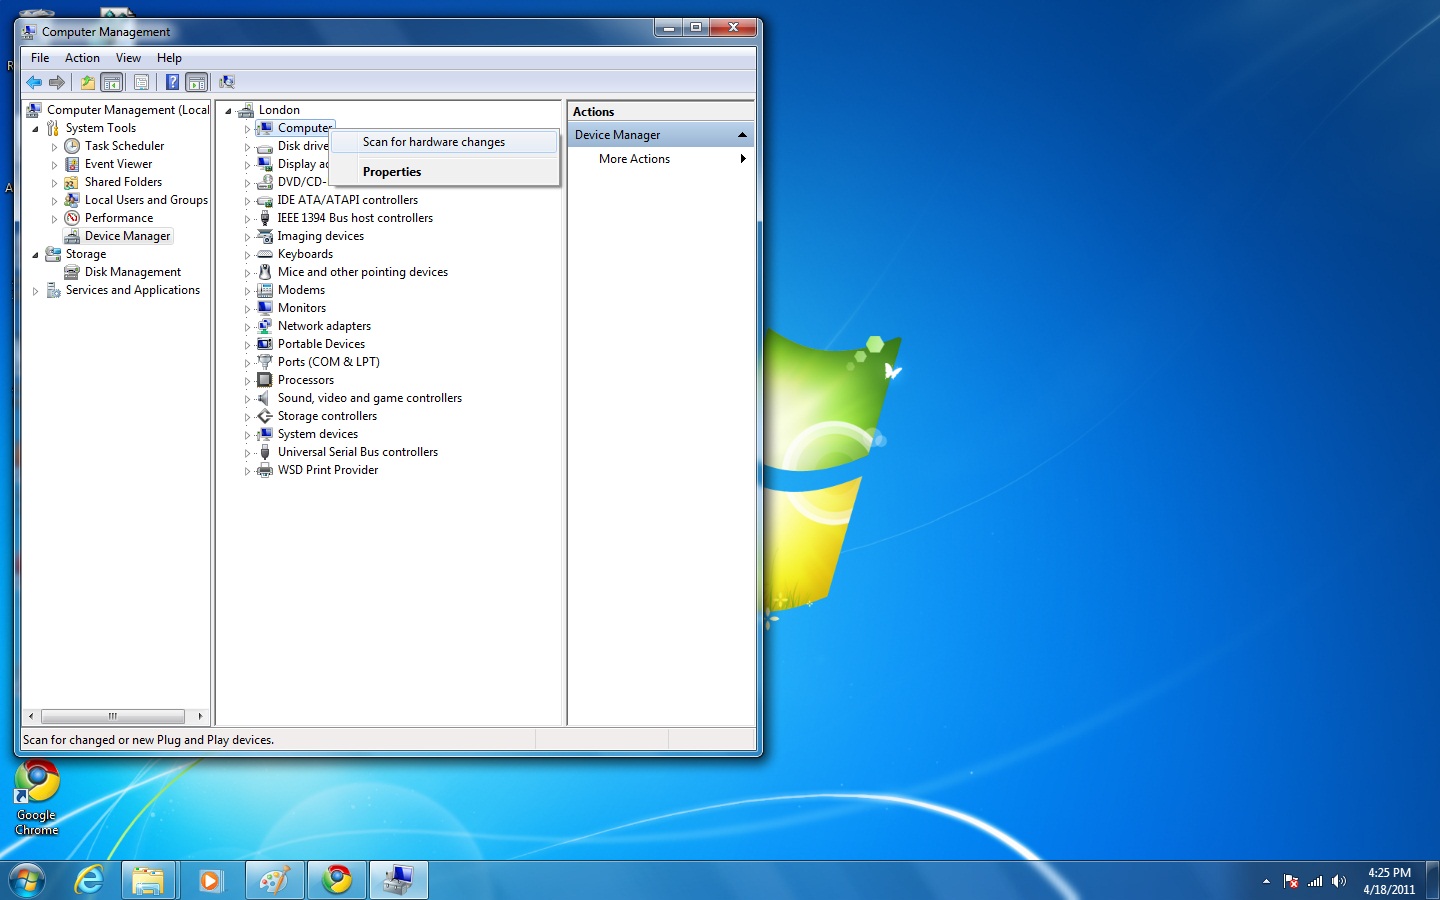Click the volume speaker icon in system tray
Screen dimensions: 1440x900
1339,881
